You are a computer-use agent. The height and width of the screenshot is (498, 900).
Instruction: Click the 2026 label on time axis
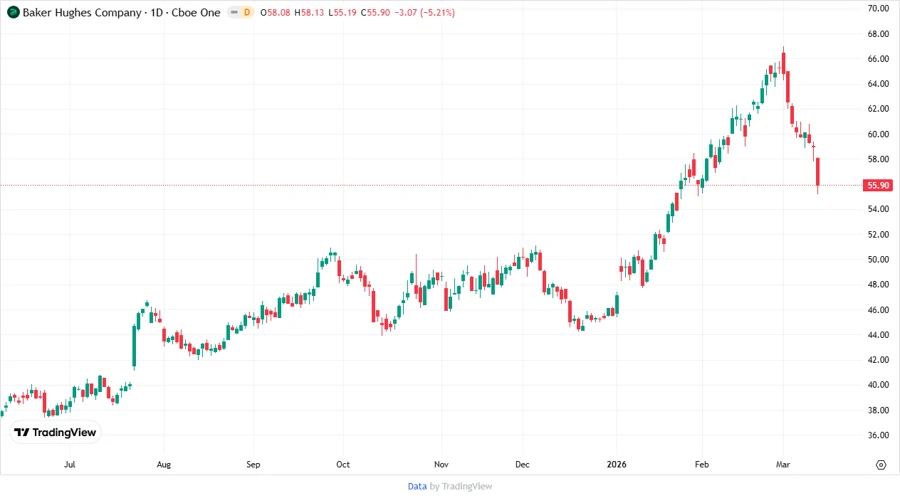tap(616, 464)
